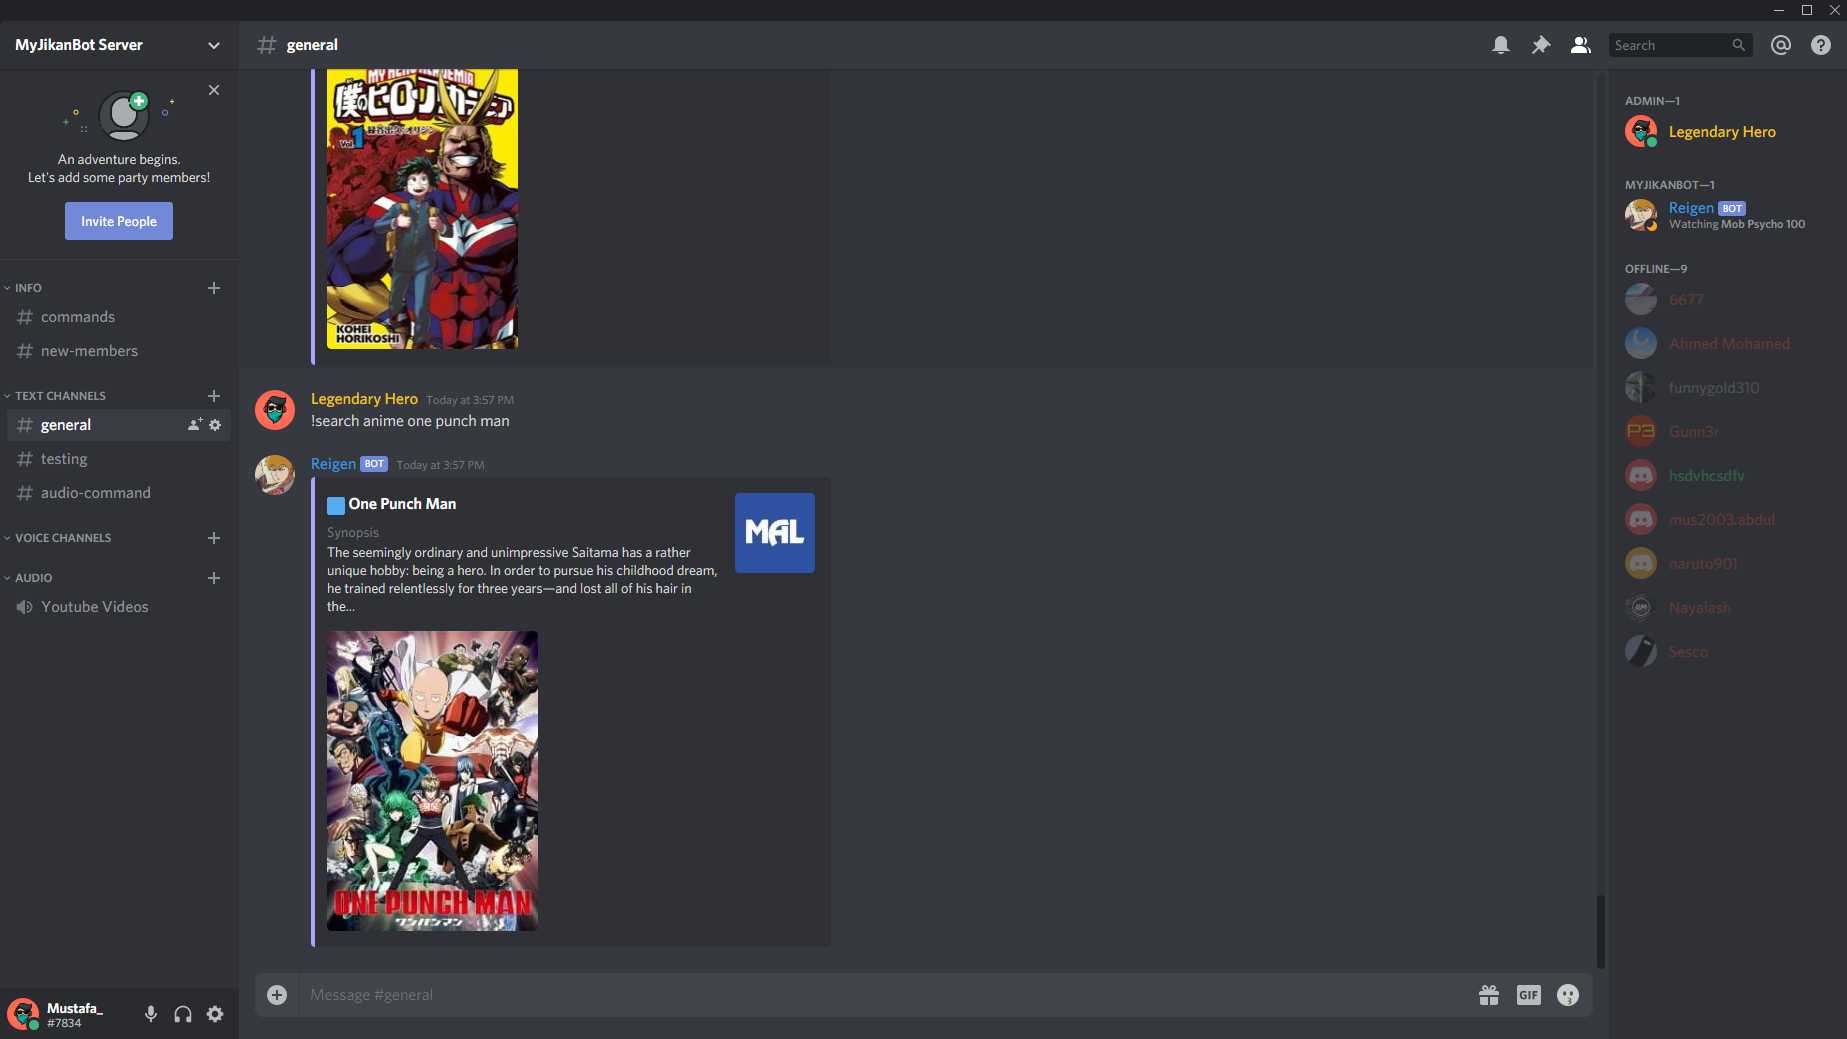Select Reigen bot in member list
The image size is (1847, 1039).
(1726, 215)
